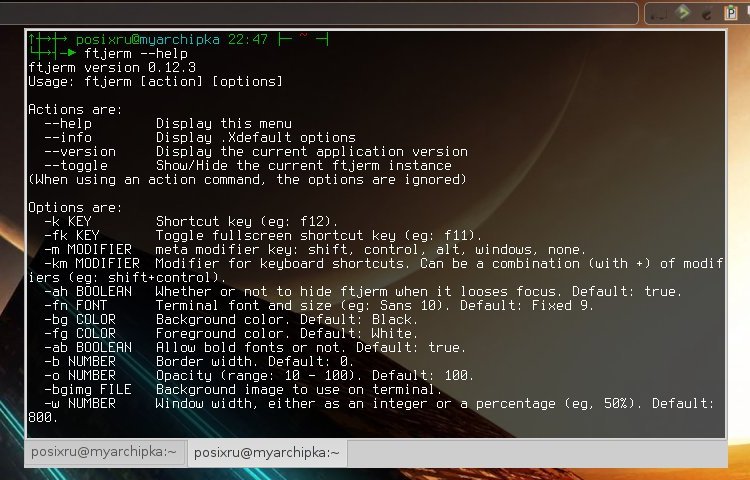Click the '--version' action entry
Image resolution: width=750 pixels, height=480 pixels.
coord(80,152)
